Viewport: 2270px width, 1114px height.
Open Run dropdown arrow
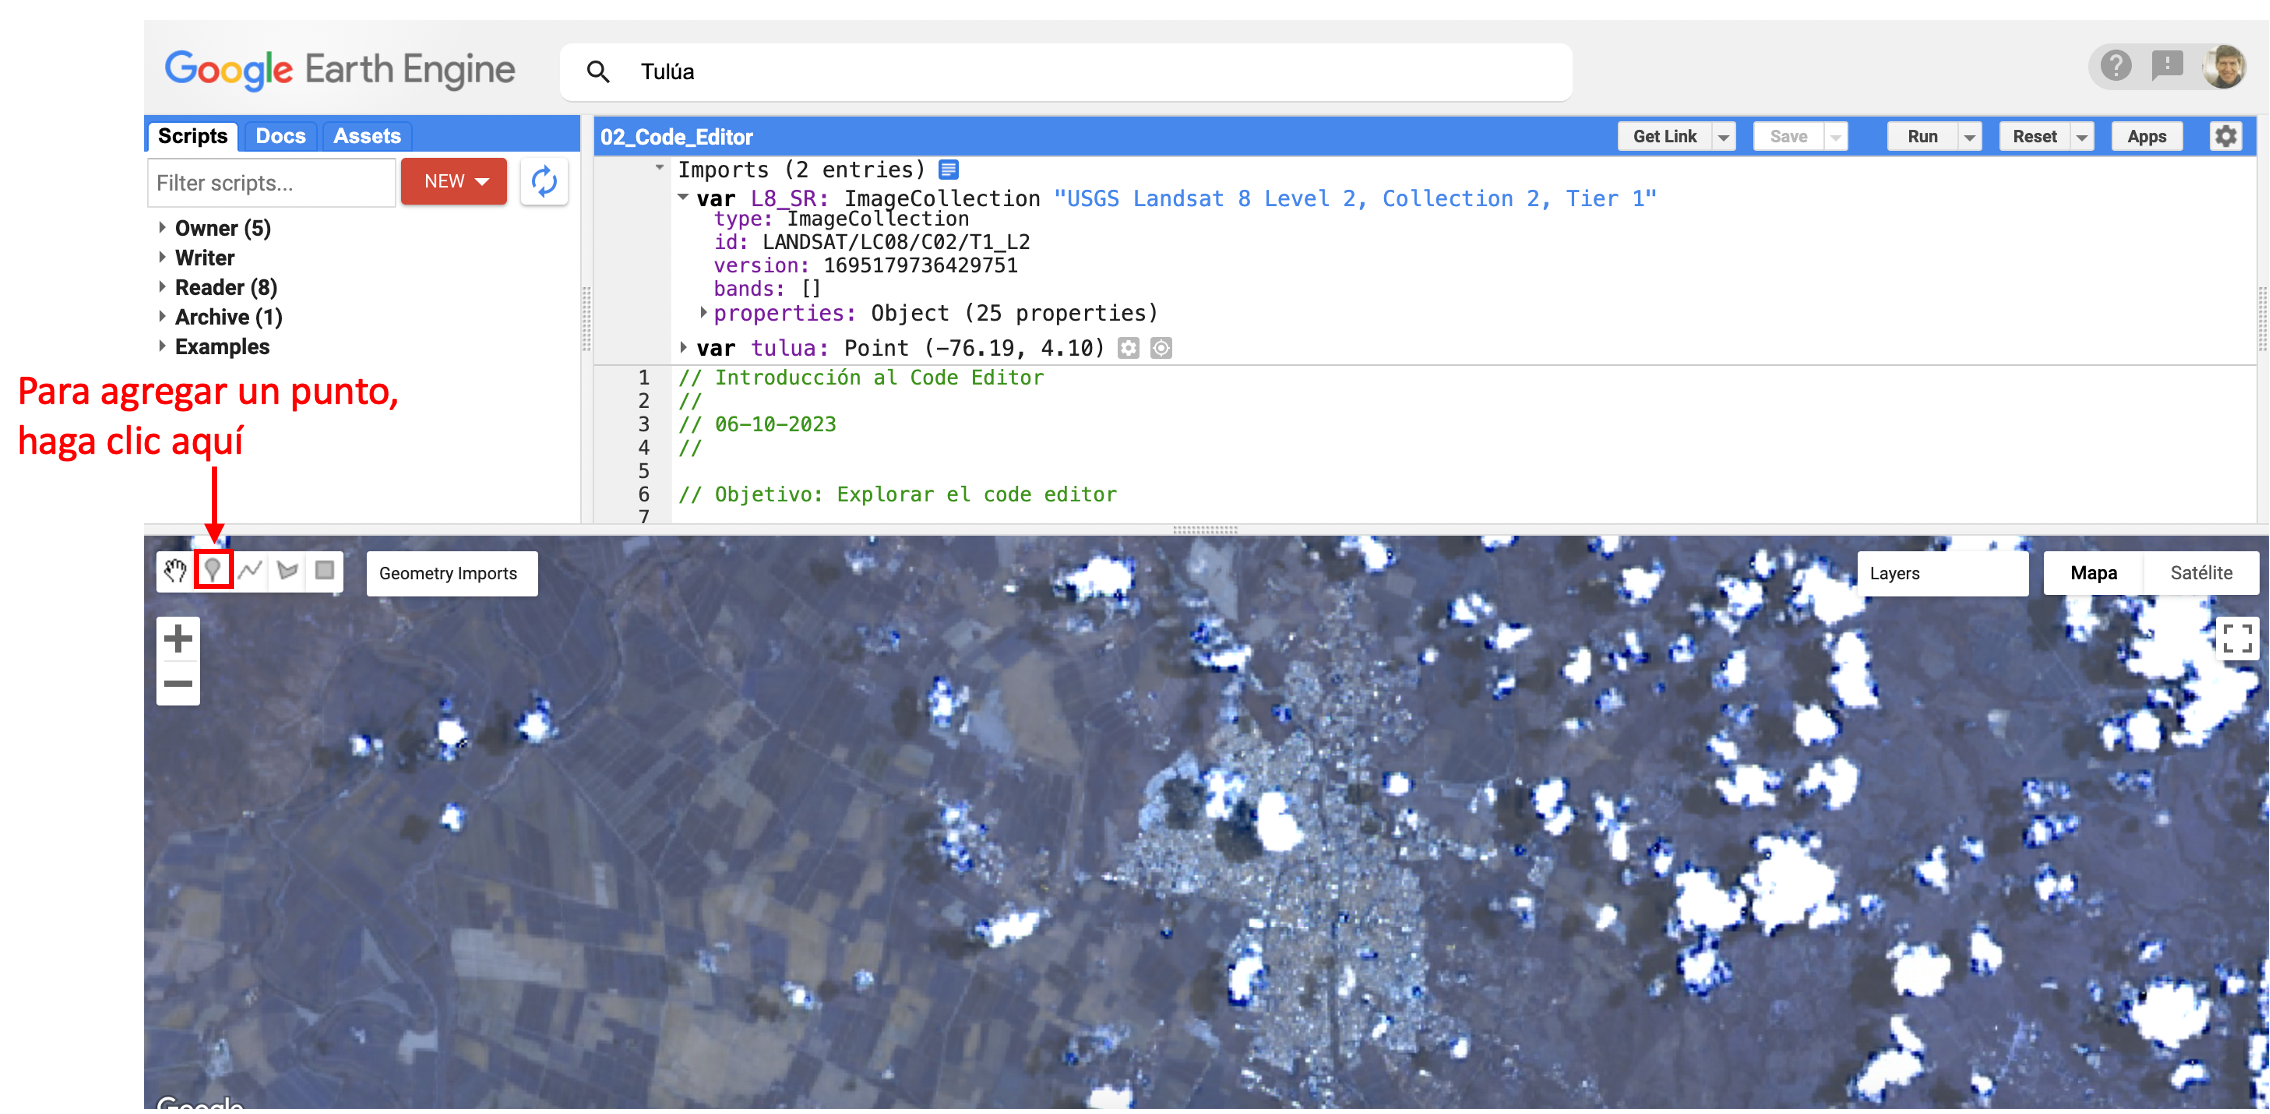coord(1969,137)
